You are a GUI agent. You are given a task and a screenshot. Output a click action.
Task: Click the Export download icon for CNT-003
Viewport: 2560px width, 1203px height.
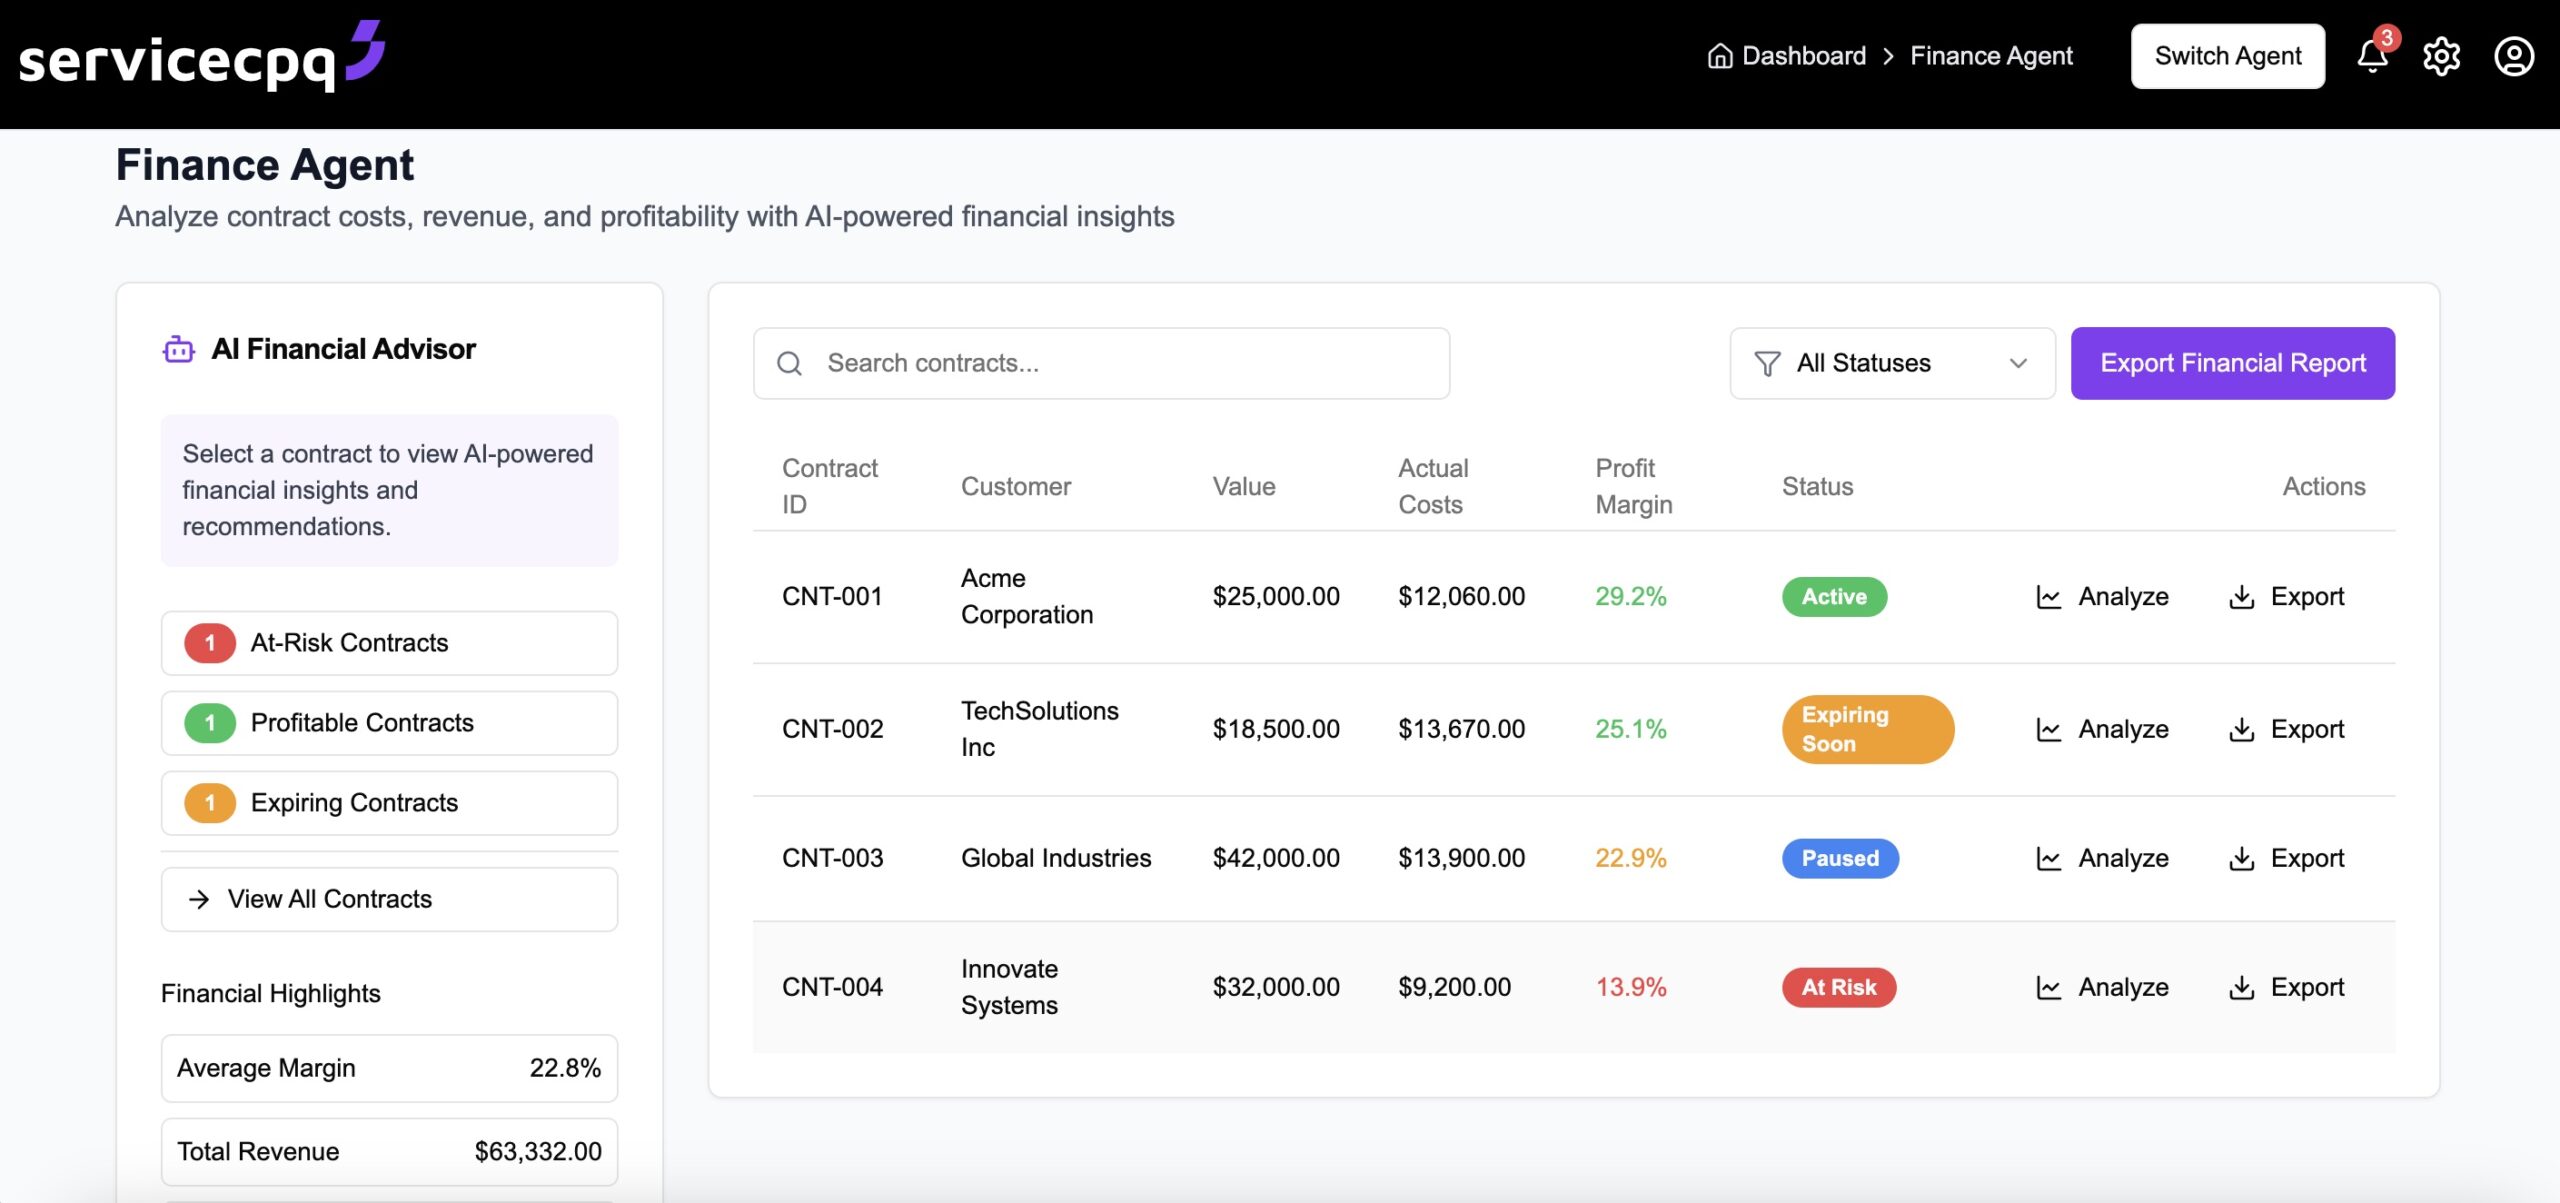[x=2241, y=858]
